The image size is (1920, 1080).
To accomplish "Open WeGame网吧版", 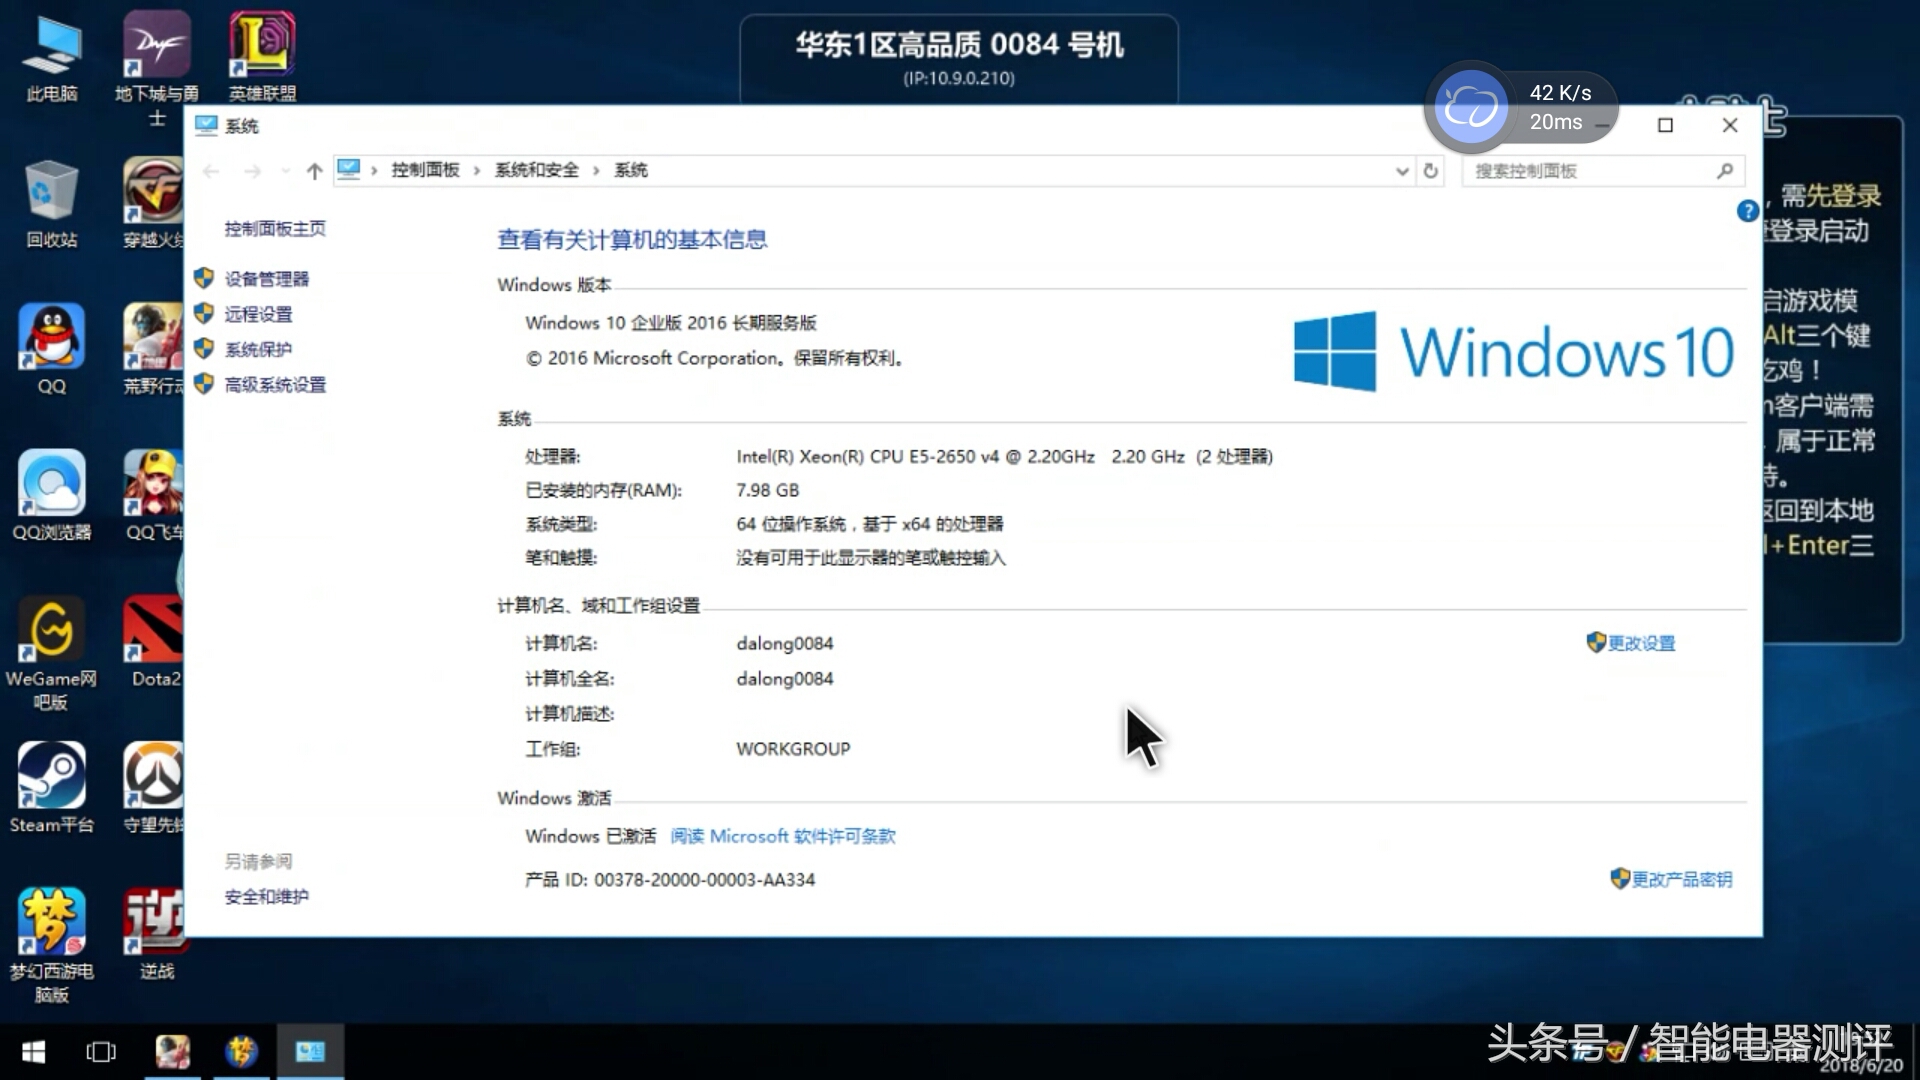I will [x=51, y=630].
